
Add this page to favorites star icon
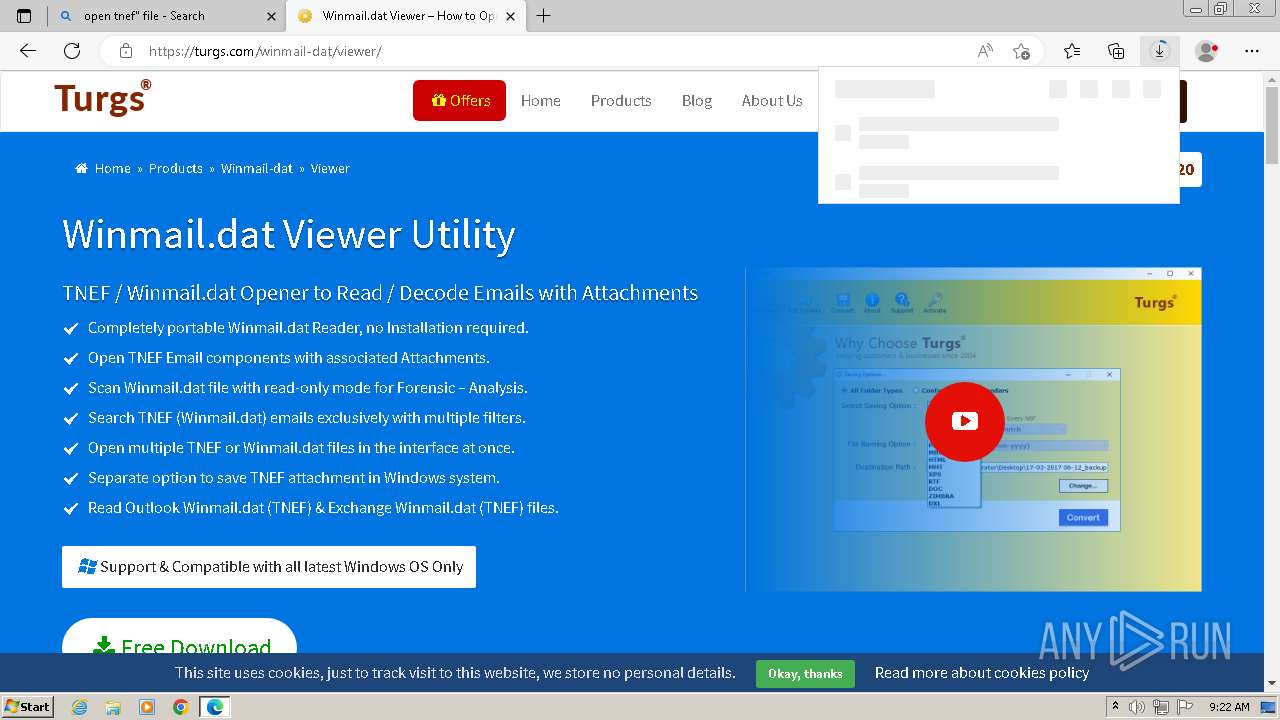click(x=1021, y=51)
